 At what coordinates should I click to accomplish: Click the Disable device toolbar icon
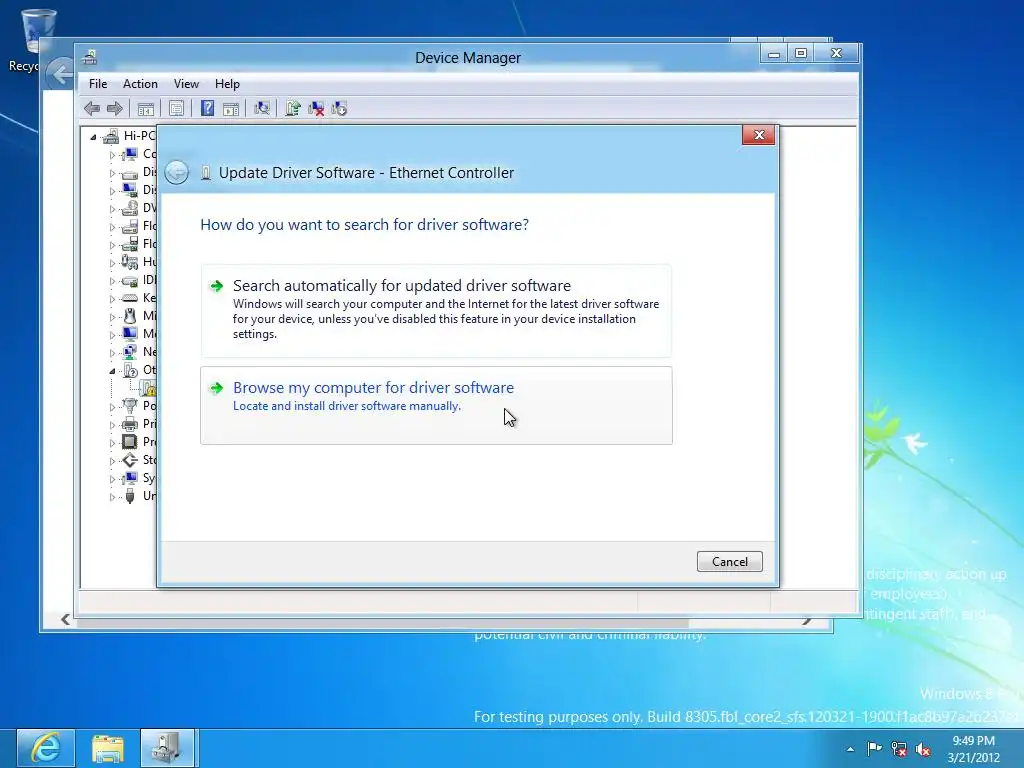(x=339, y=108)
